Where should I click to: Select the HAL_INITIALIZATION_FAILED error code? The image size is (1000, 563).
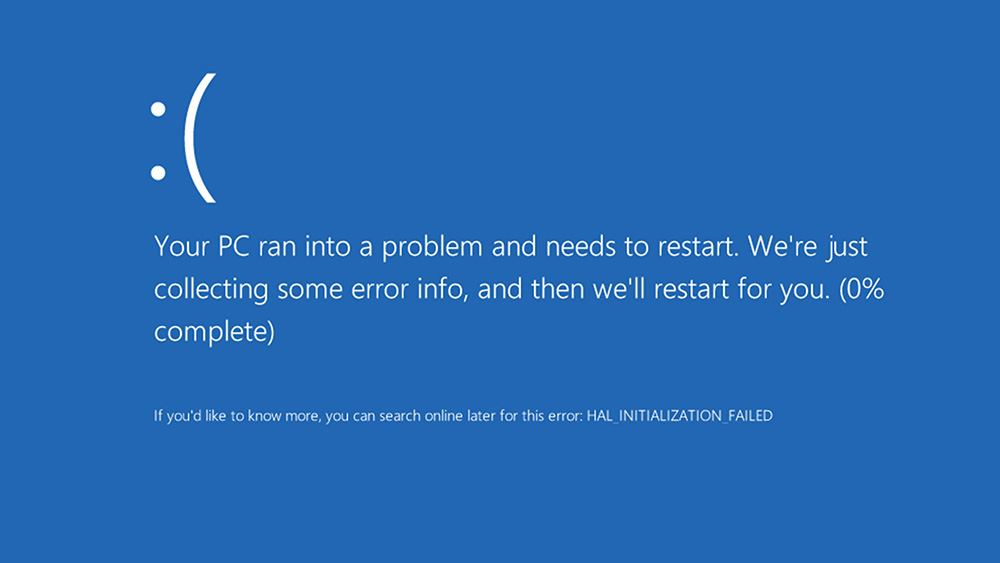(x=679, y=416)
